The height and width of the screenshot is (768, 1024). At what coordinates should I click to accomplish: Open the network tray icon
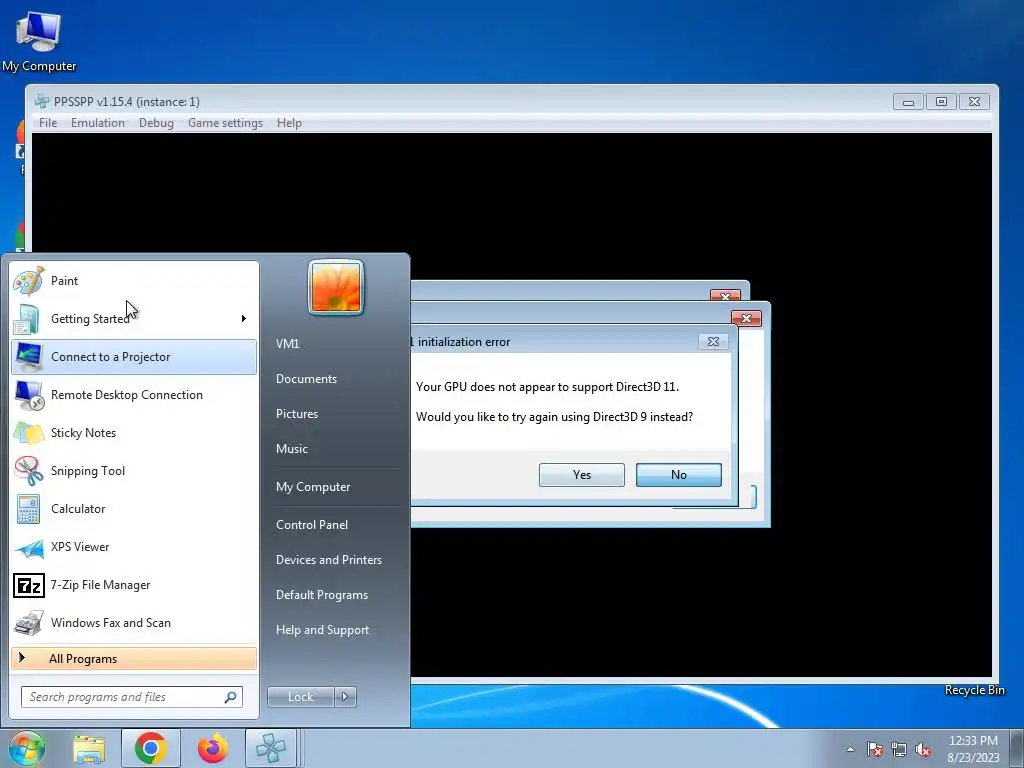pyautogui.click(x=899, y=749)
